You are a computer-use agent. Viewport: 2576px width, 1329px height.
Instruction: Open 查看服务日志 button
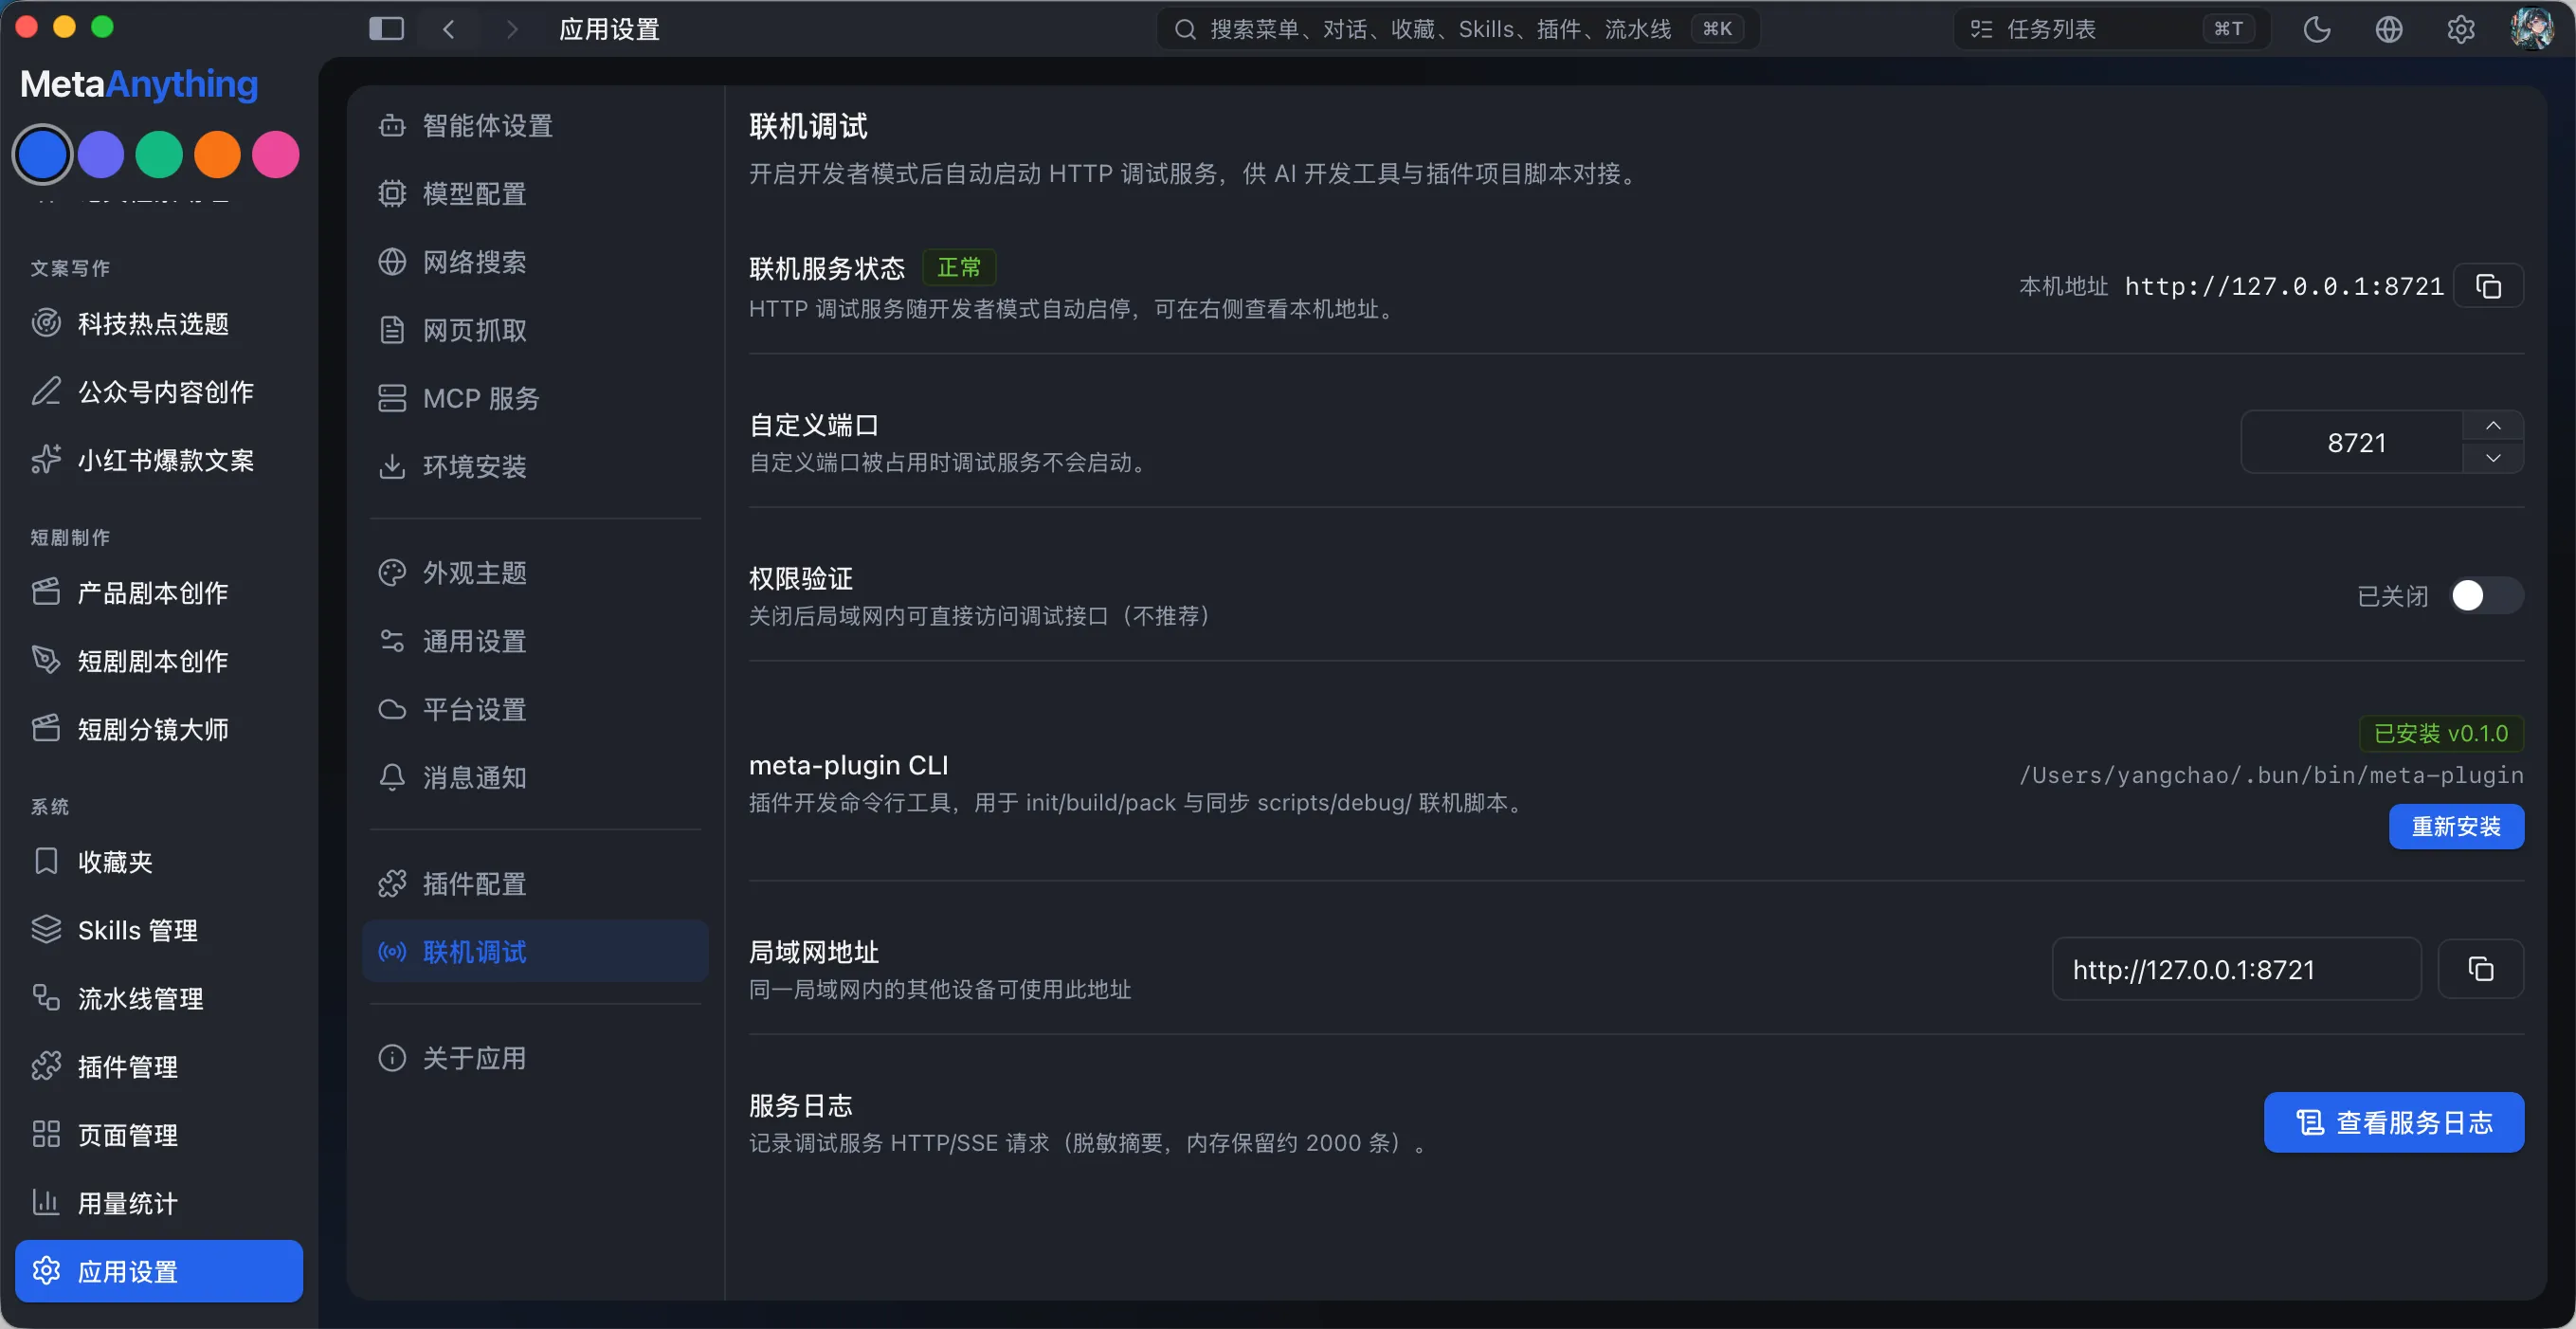[x=2393, y=1123]
